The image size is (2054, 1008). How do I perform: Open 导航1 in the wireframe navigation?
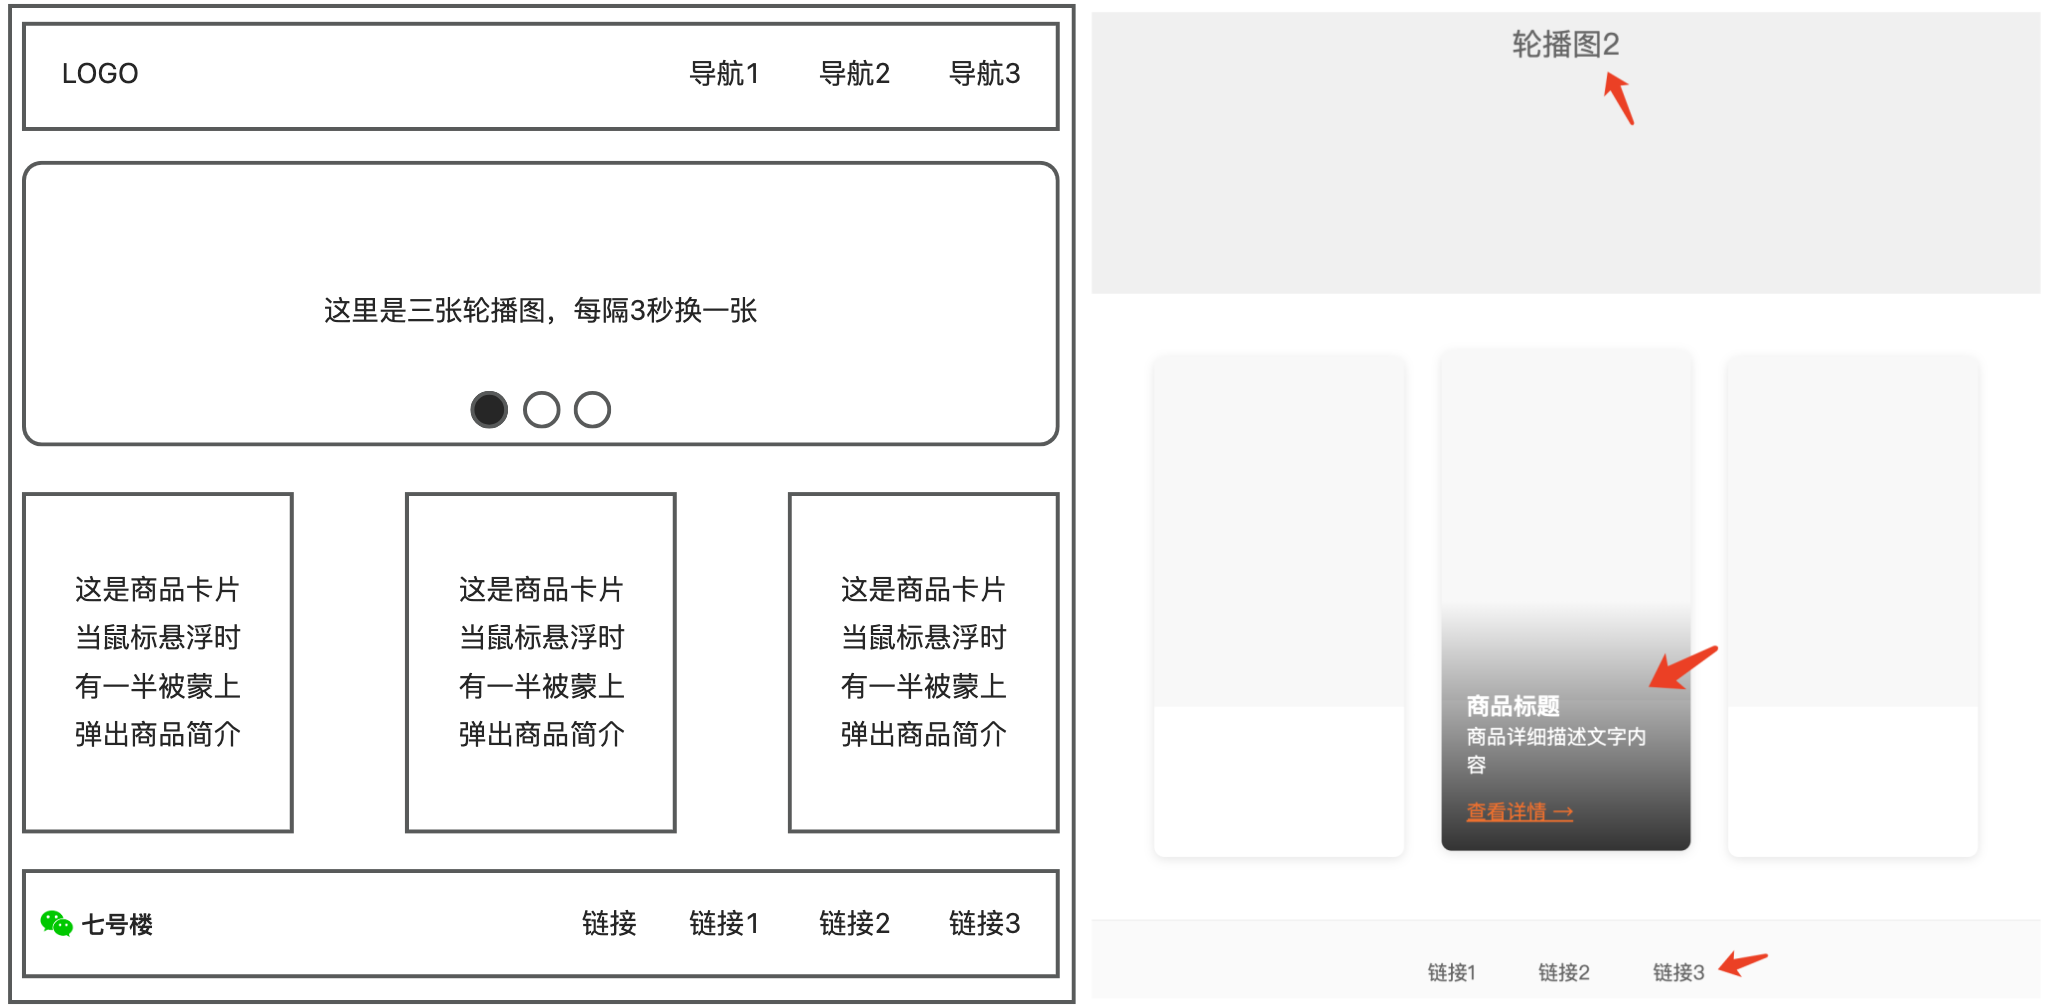tap(724, 74)
